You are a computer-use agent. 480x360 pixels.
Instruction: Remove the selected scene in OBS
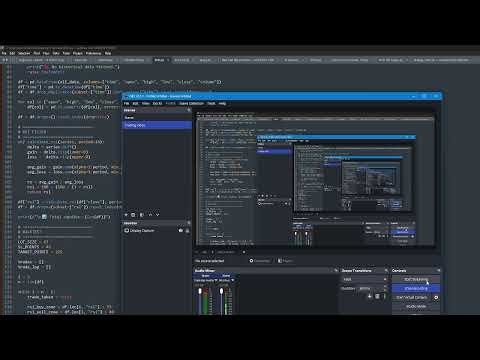[133, 215]
